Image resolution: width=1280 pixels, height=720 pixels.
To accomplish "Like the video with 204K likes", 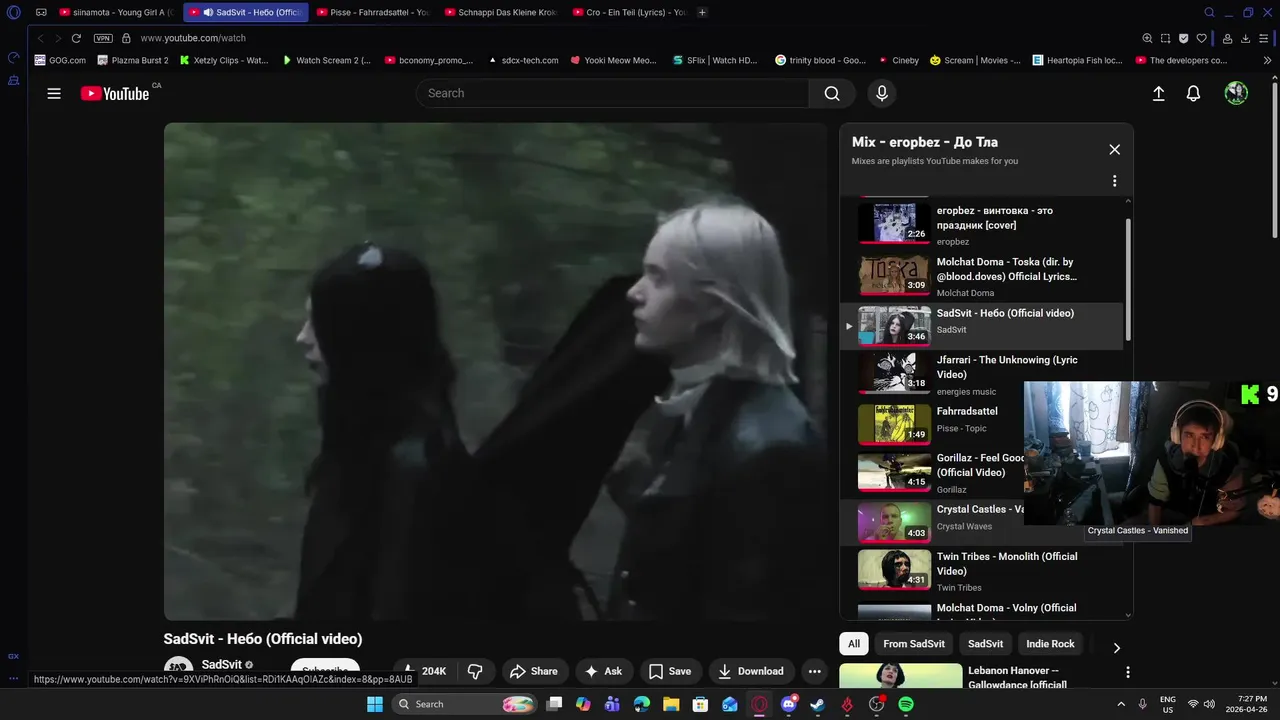I will point(424,671).
